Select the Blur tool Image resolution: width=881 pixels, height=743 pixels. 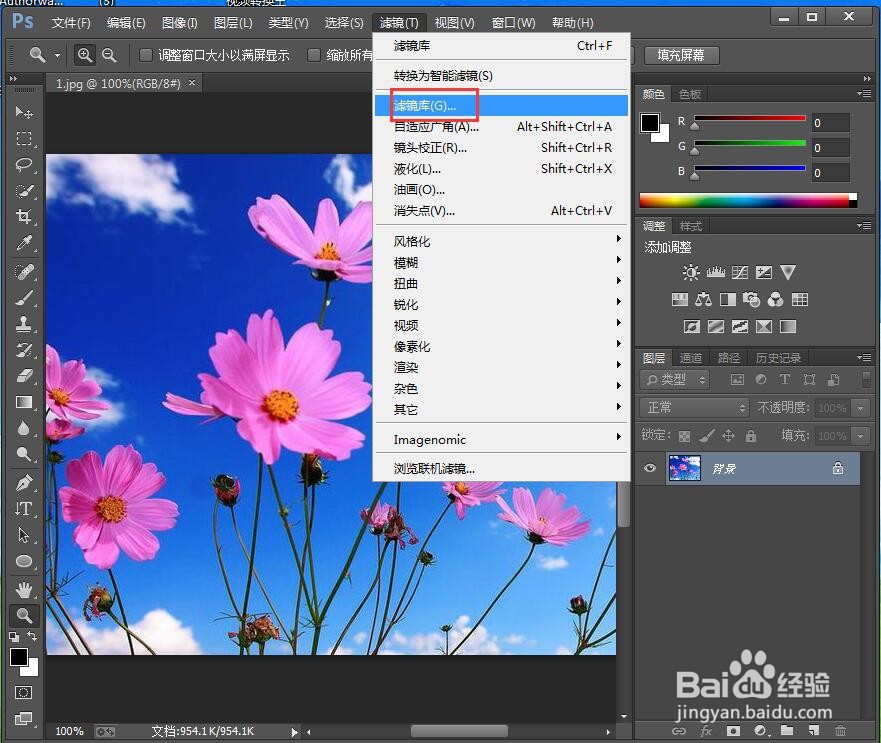pos(24,428)
